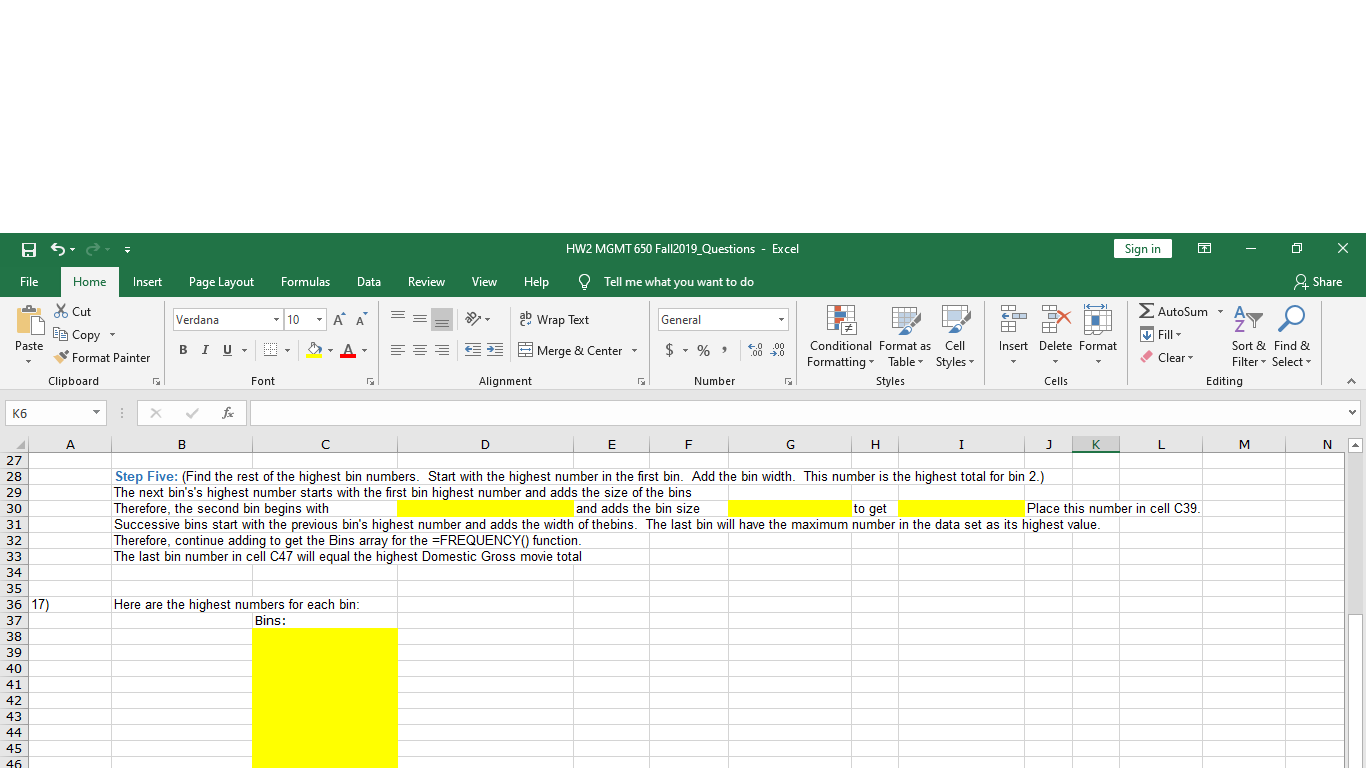The width and height of the screenshot is (1366, 768).
Task: Click the Format Painter brush icon
Action: pyautogui.click(x=62, y=358)
